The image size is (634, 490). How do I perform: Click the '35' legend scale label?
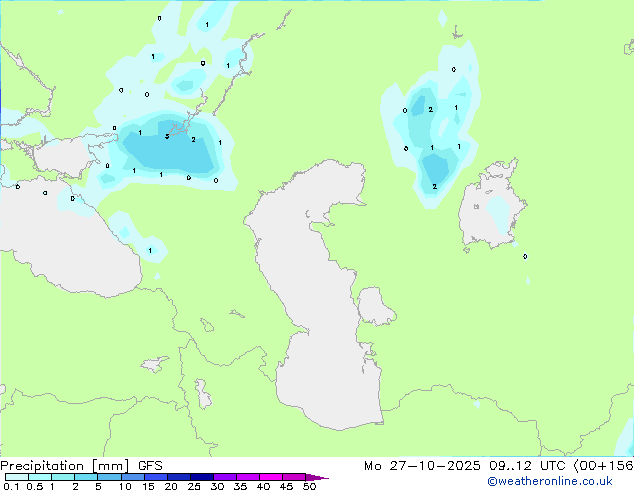click(x=240, y=486)
